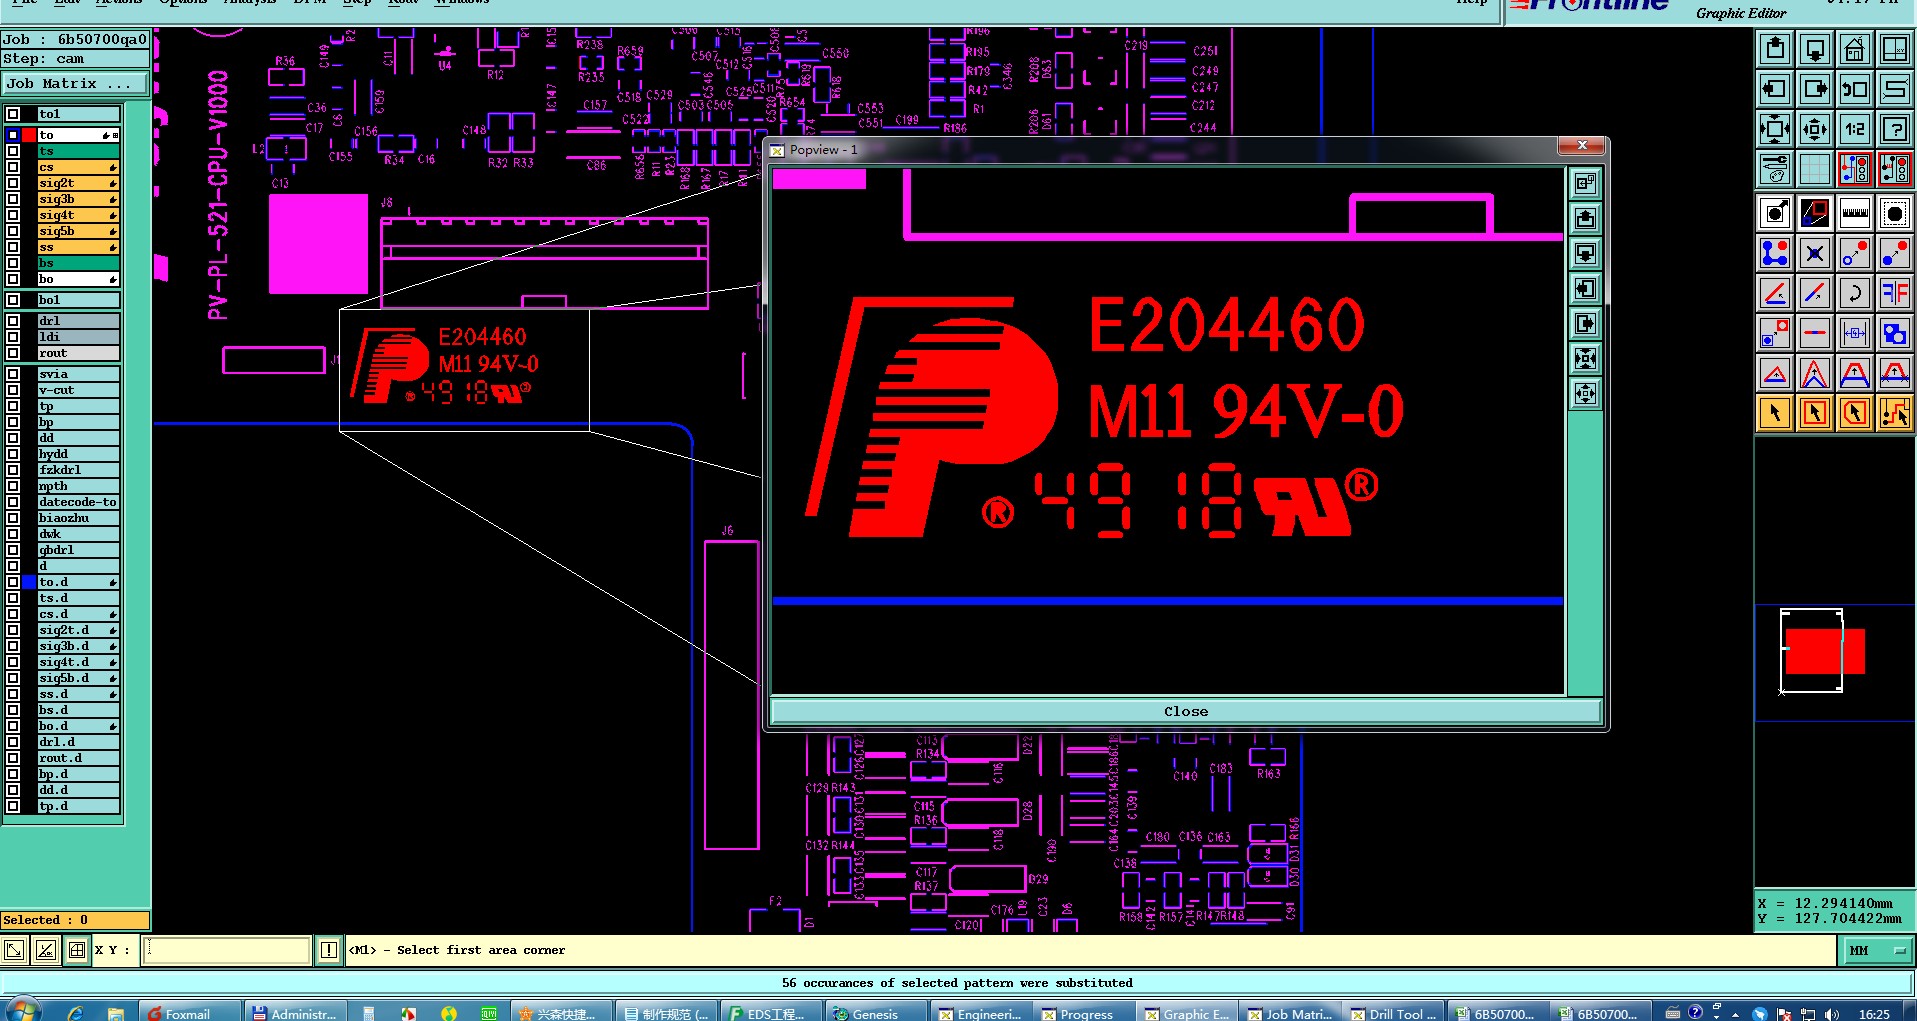The image size is (1917, 1021).
Task: Open Foxmail from the taskbar
Action: (190, 1012)
